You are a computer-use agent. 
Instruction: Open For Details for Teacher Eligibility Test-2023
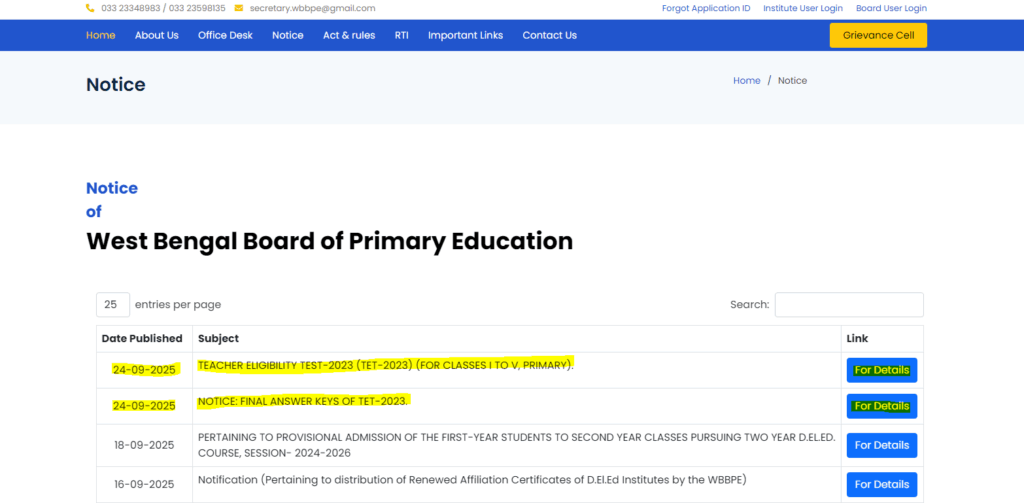882,370
